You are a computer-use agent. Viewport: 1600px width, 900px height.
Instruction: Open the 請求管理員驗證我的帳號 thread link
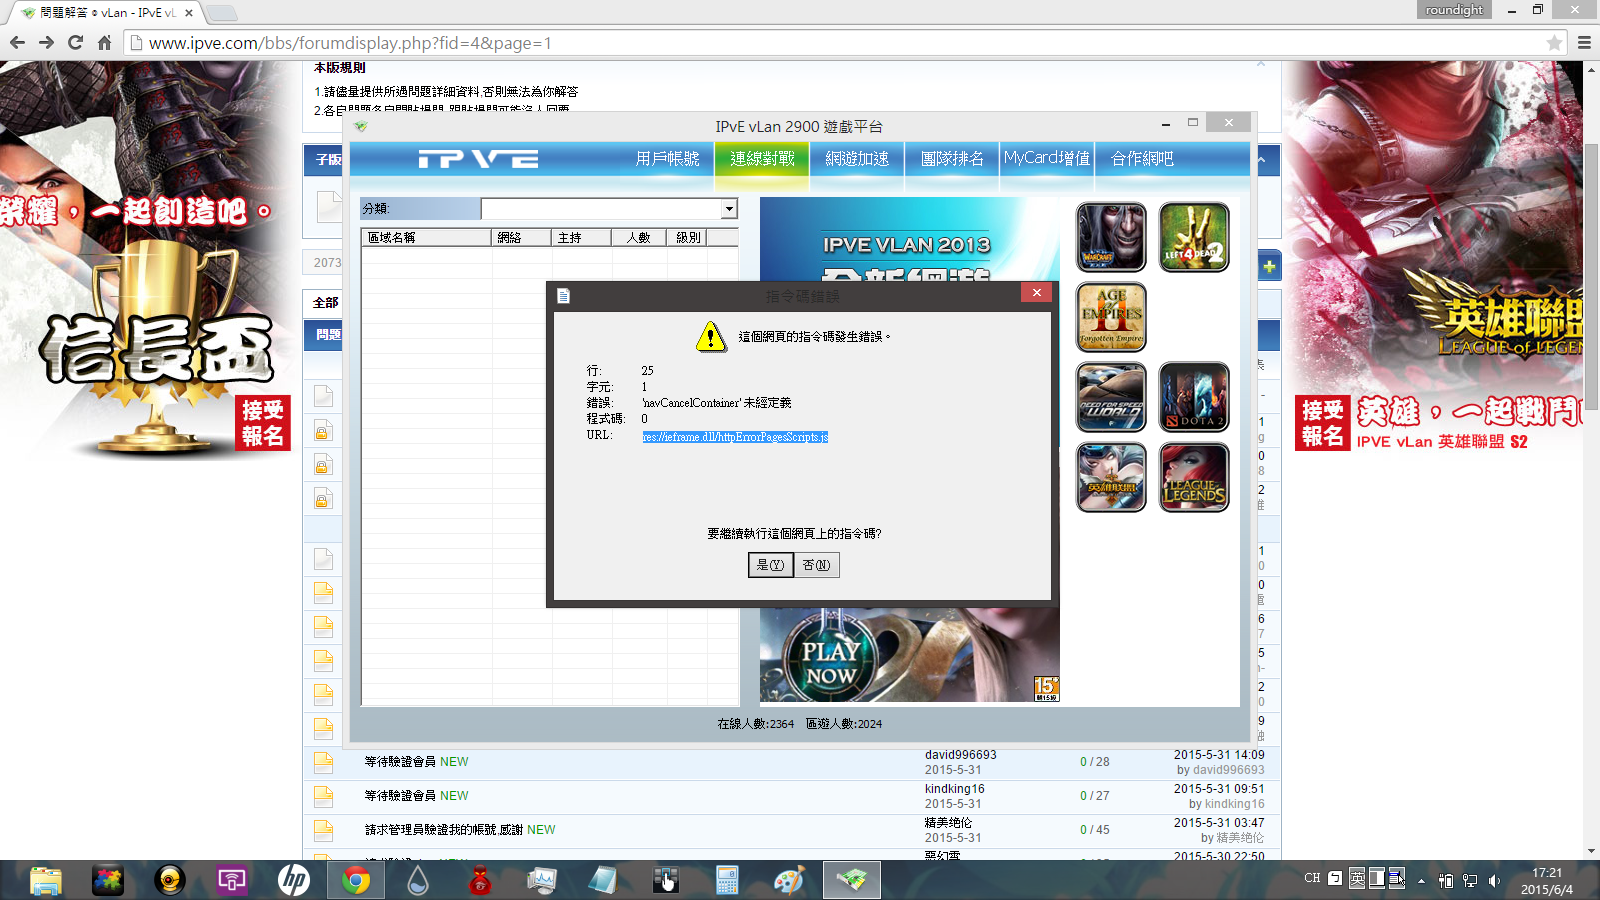tap(444, 830)
